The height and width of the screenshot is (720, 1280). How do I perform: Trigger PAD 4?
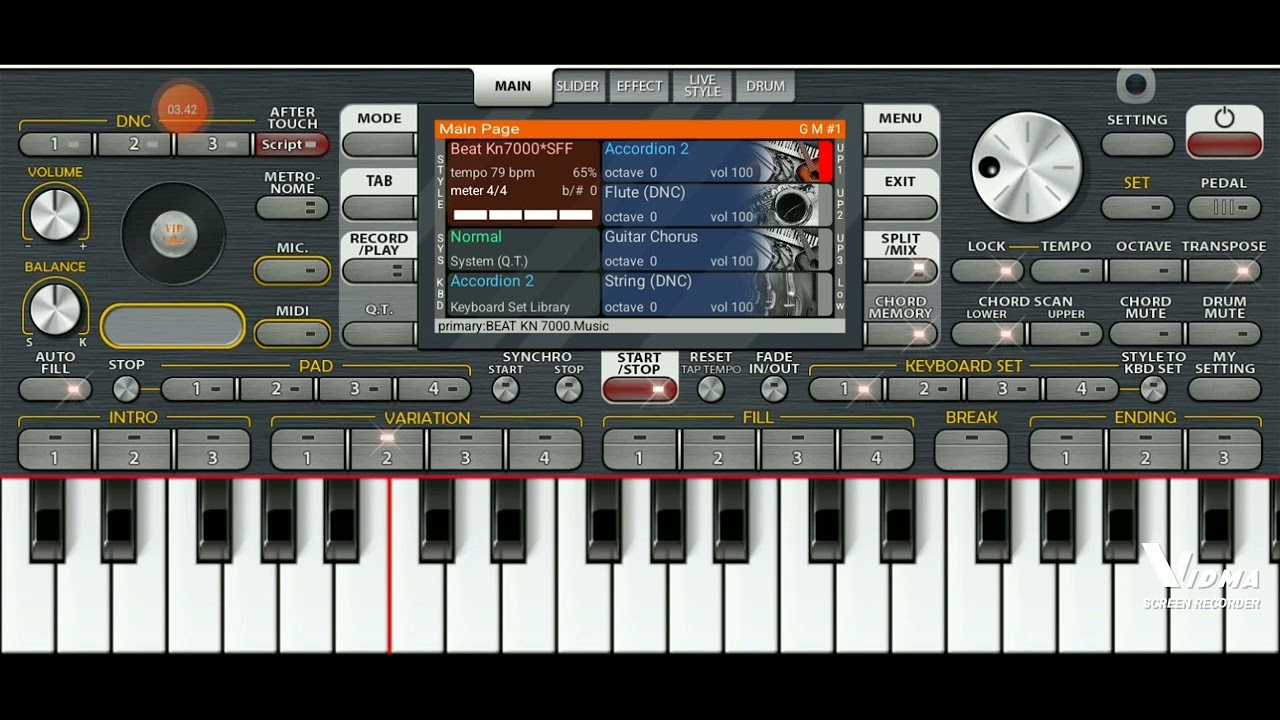(435, 389)
